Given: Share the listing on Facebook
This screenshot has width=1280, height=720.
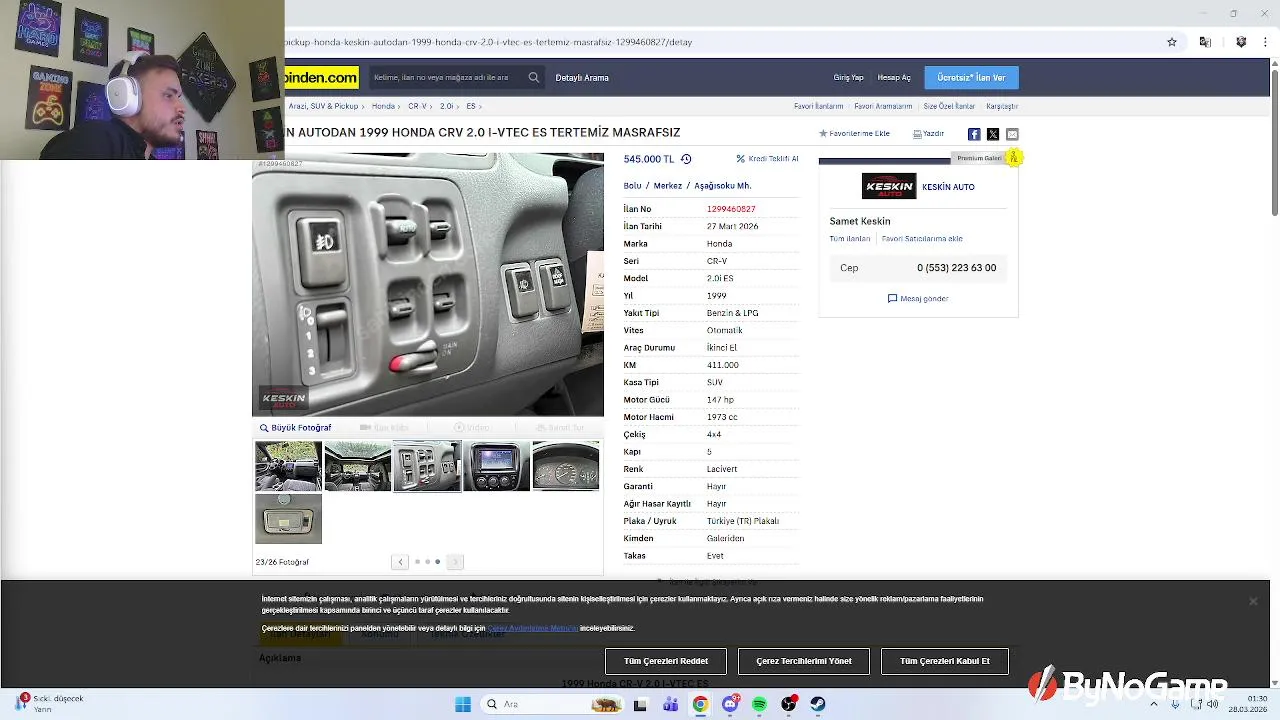Looking at the screenshot, I should 974,134.
